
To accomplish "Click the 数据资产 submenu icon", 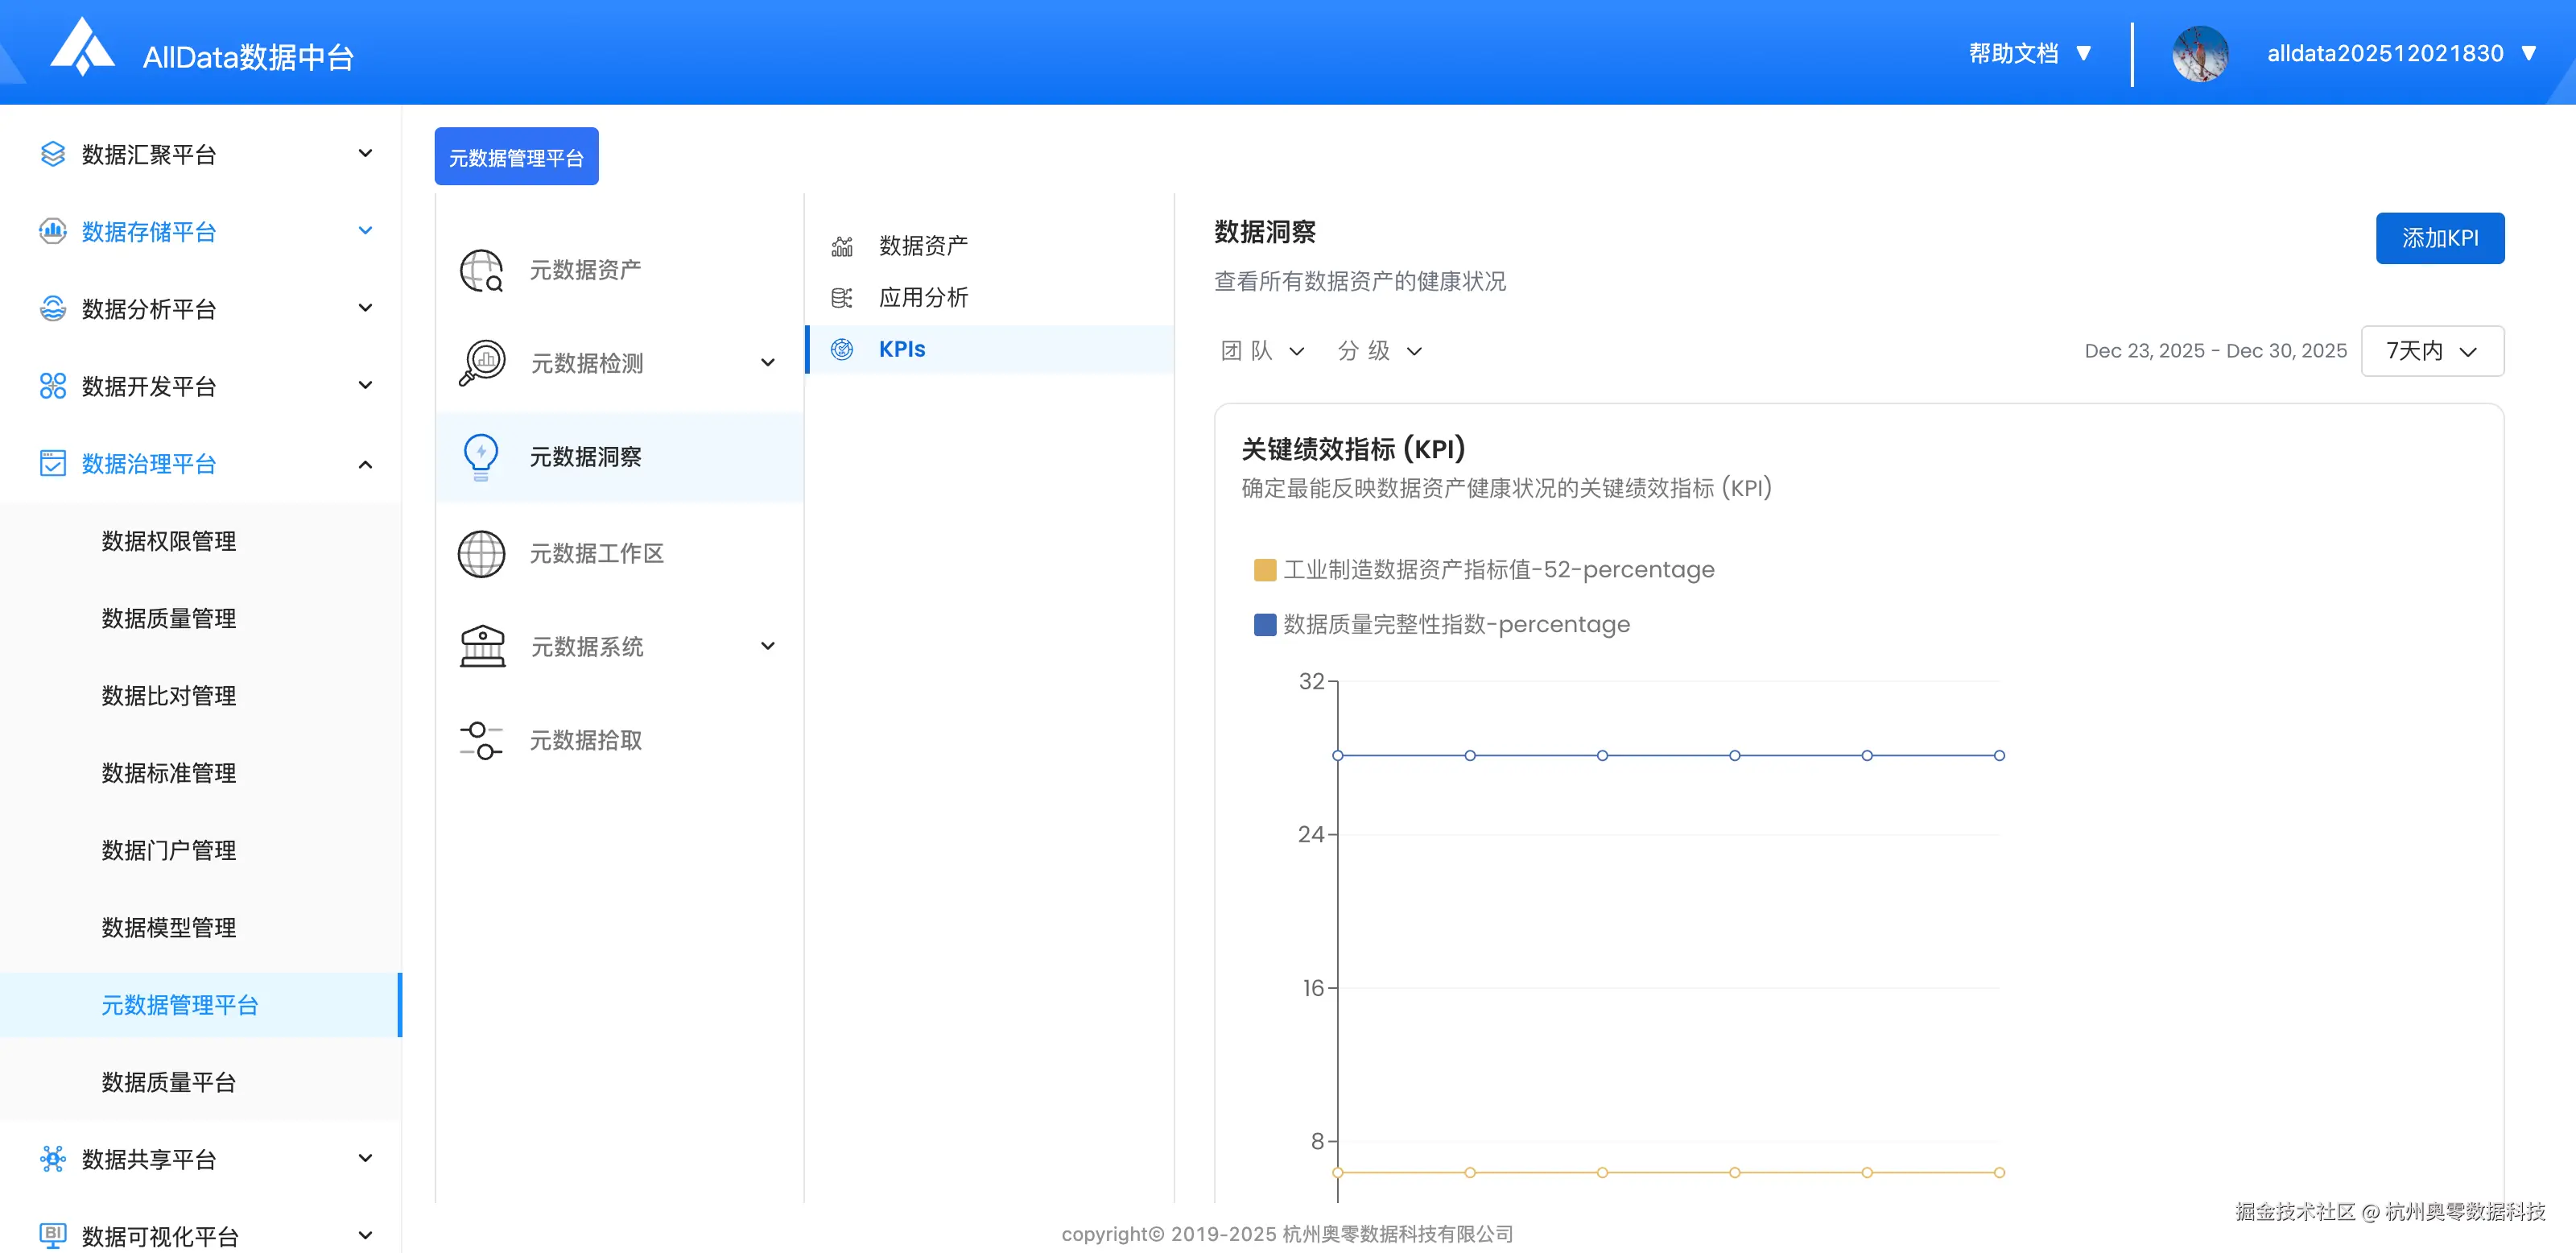I will click(x=842, y=246).
